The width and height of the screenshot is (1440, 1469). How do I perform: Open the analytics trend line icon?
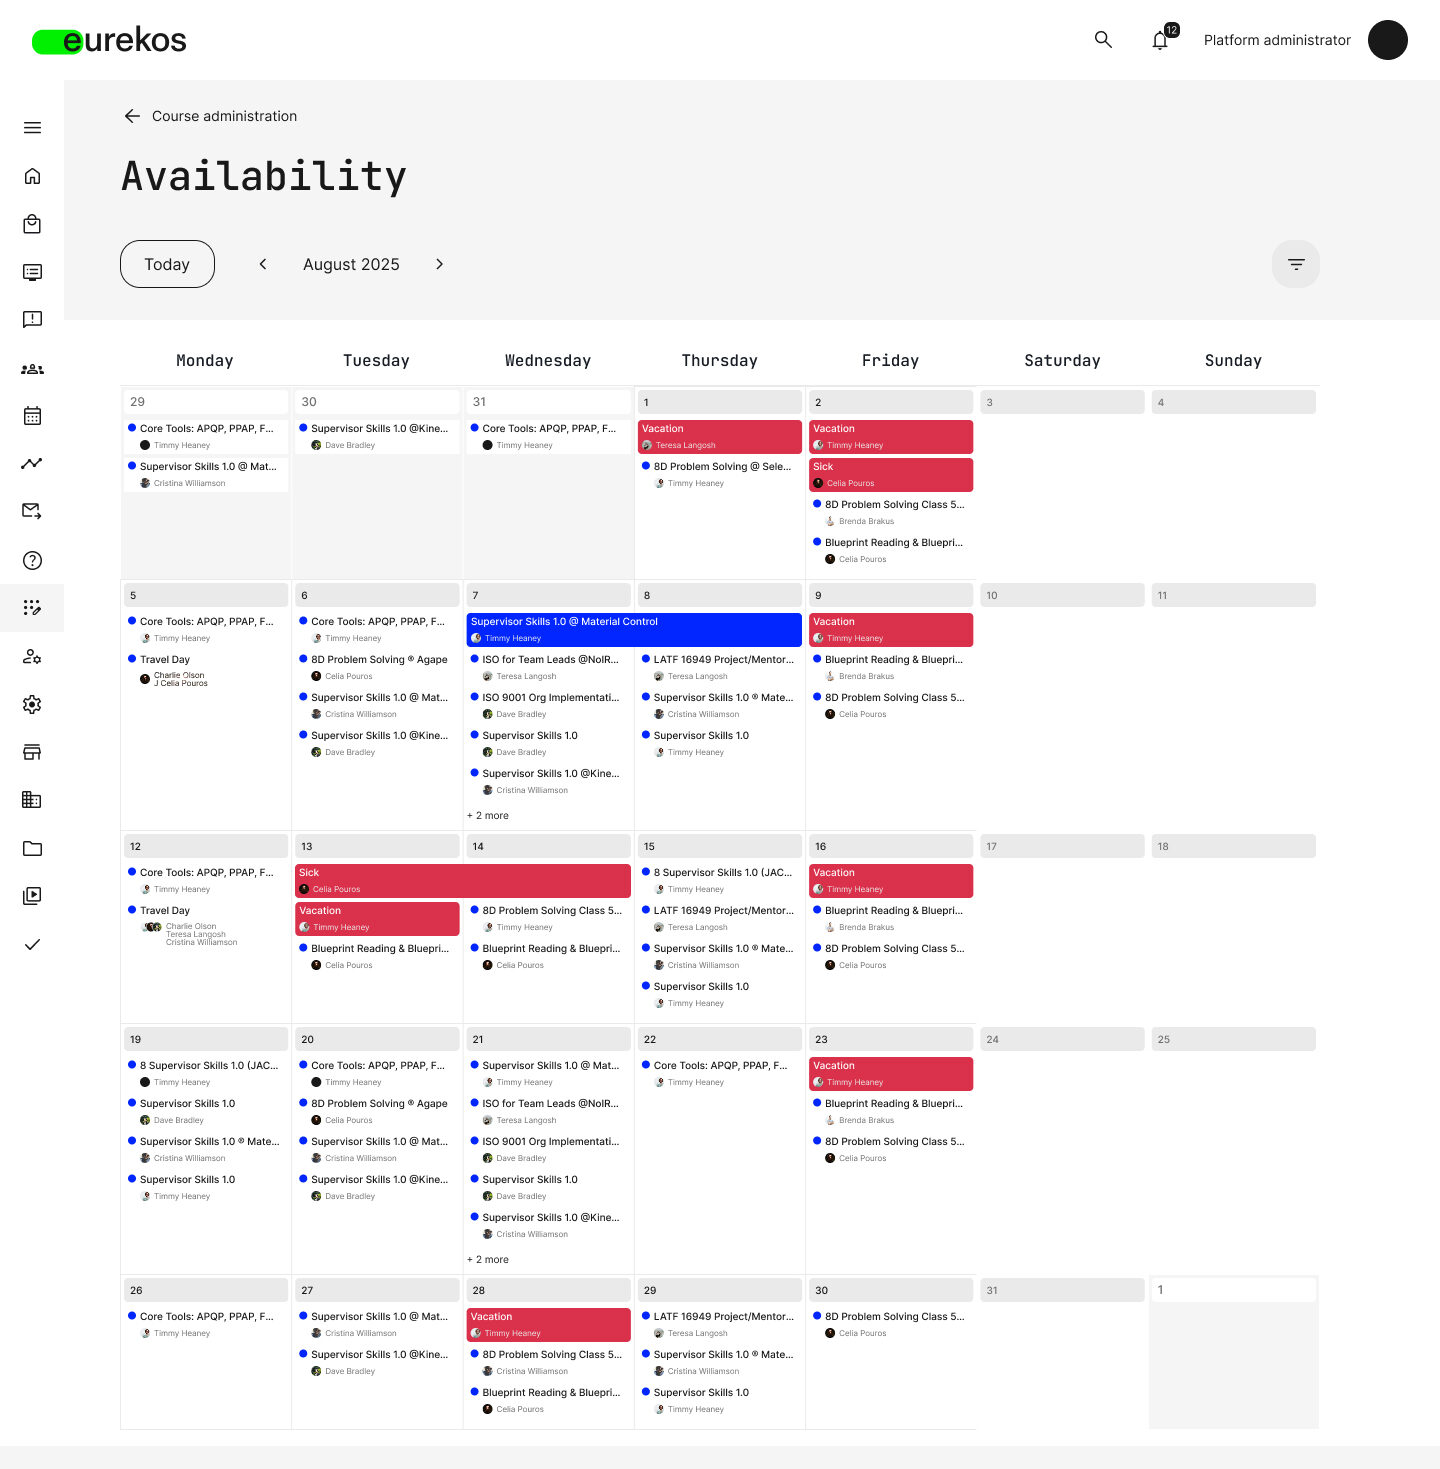point(32,463)
